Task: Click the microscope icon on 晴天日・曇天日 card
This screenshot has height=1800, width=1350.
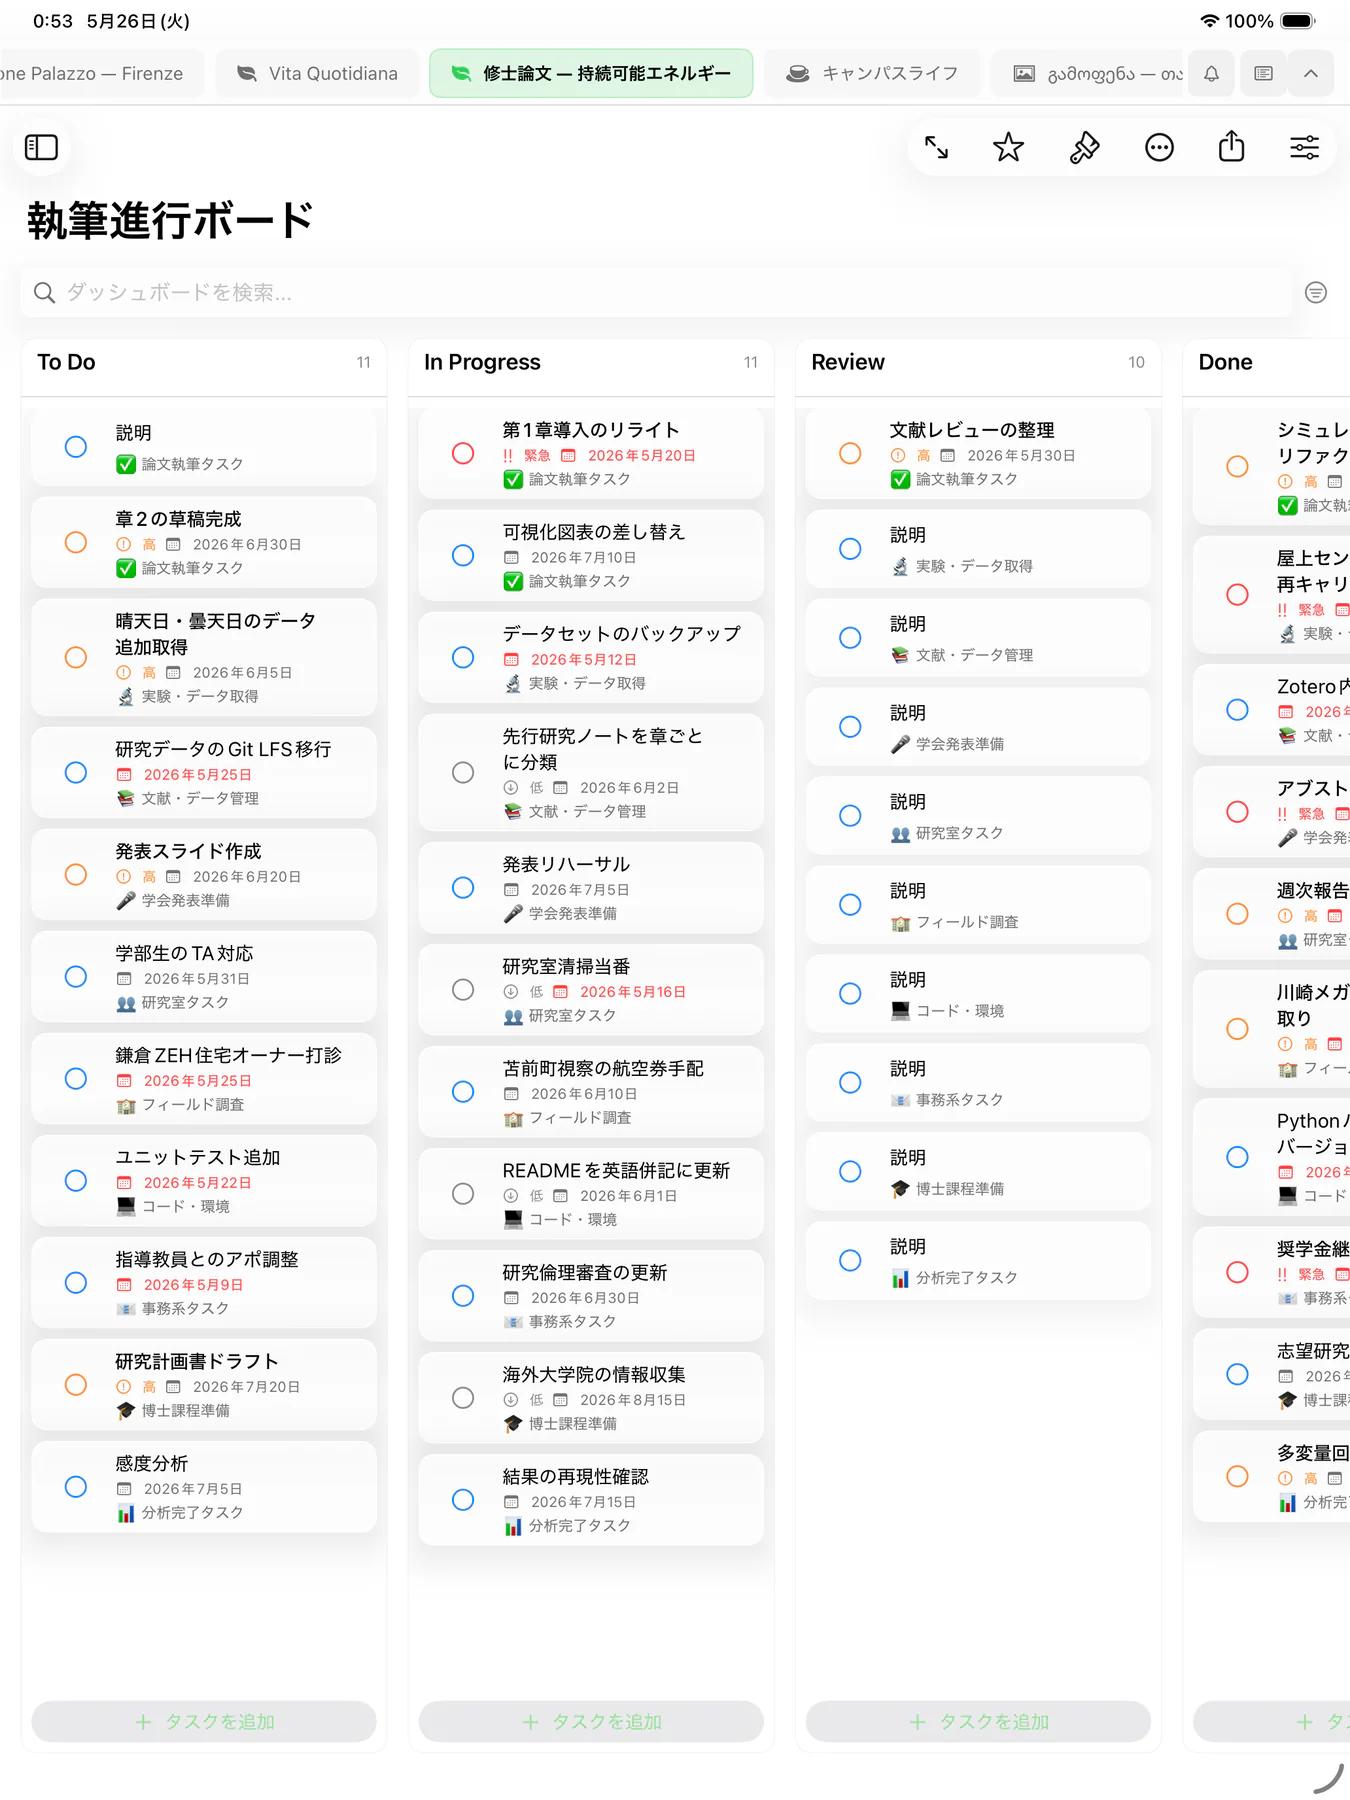Action: point(125,697)
